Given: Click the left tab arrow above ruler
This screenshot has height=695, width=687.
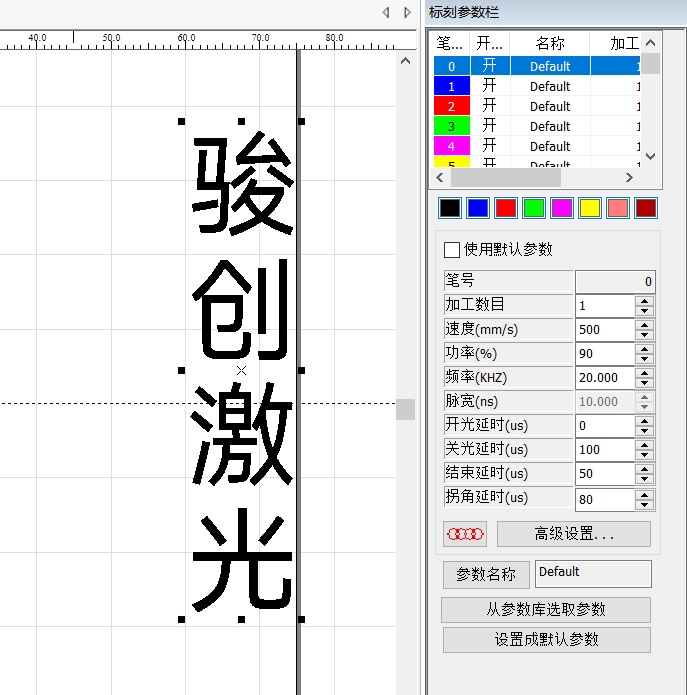Looking at the screenshot, I should coord(386,12).
